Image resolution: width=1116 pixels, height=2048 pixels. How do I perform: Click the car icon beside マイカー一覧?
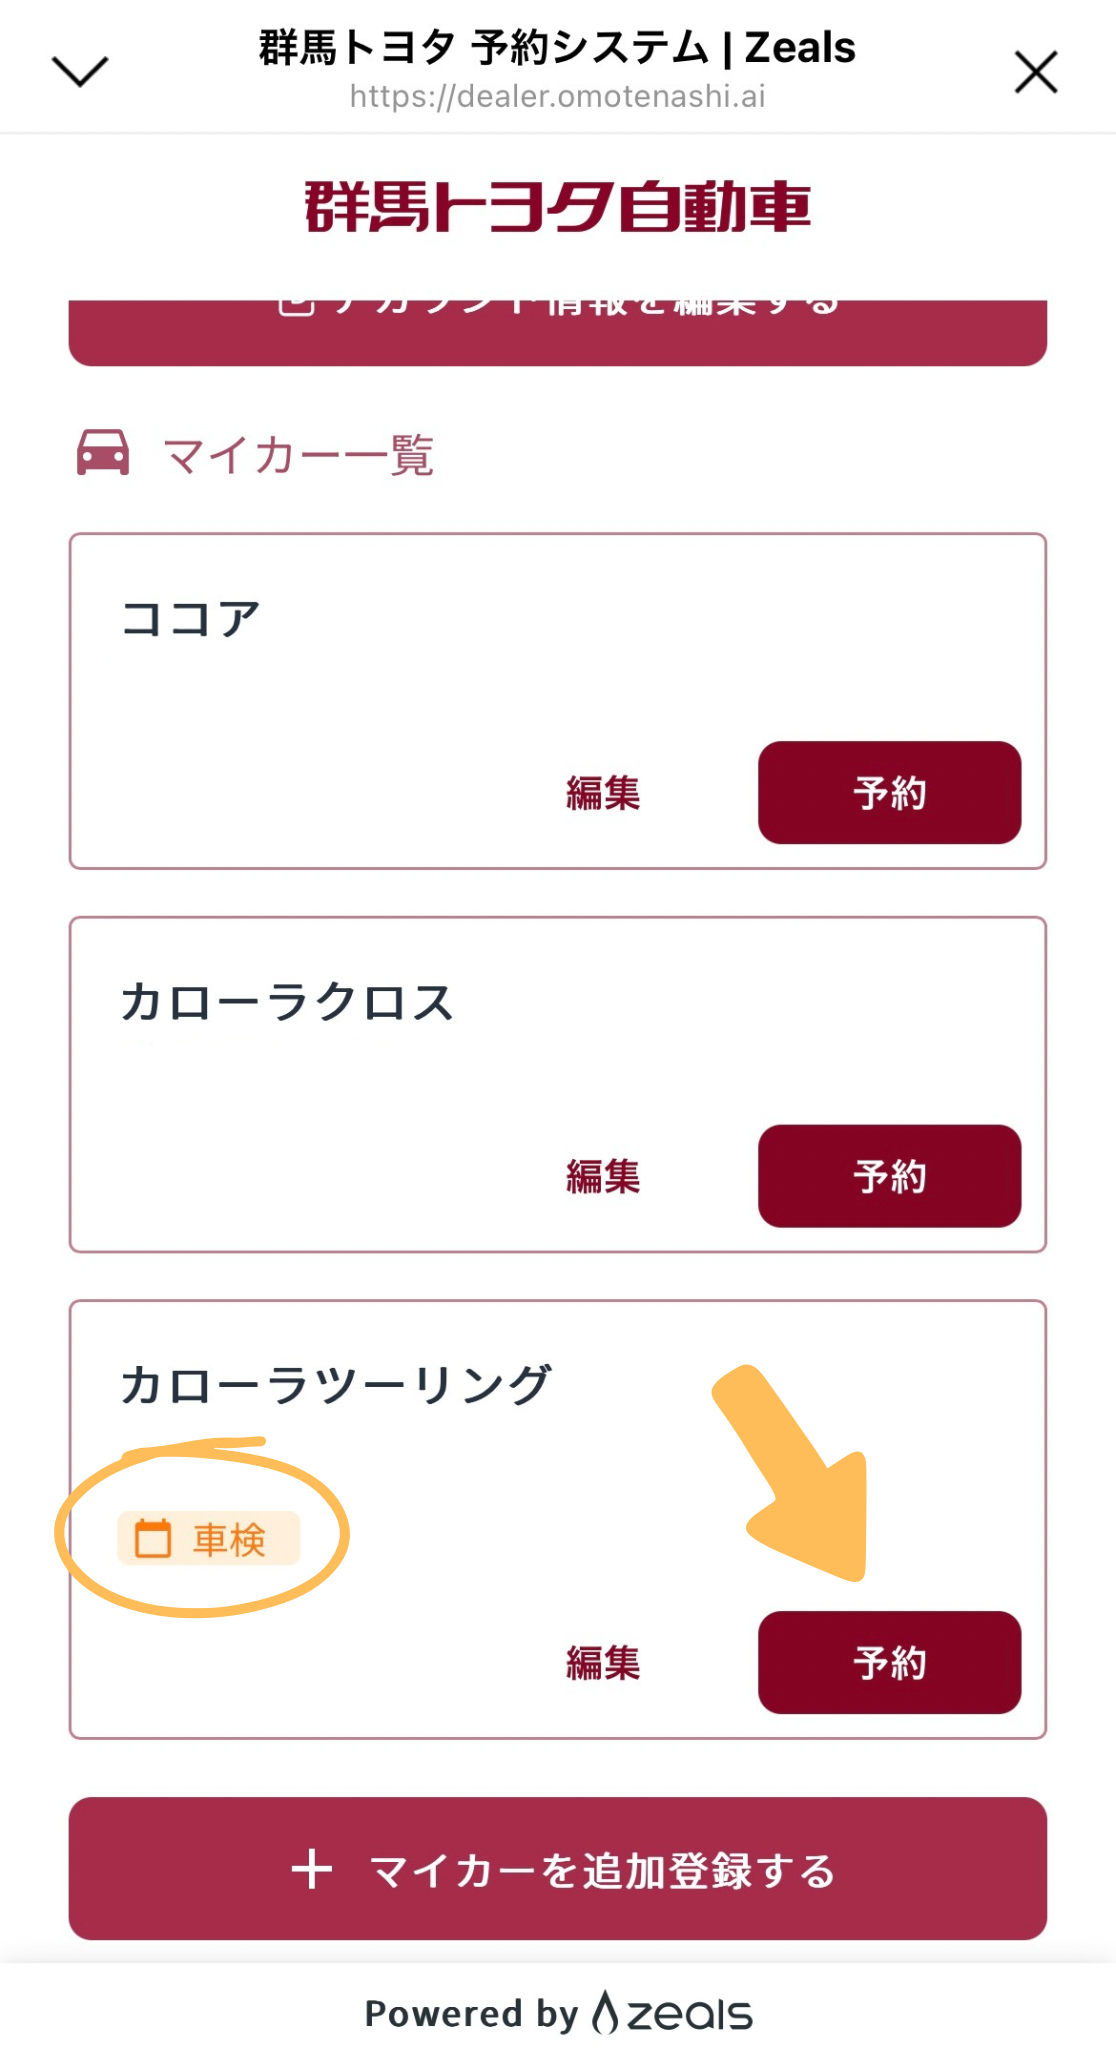(x=103, y=453)
